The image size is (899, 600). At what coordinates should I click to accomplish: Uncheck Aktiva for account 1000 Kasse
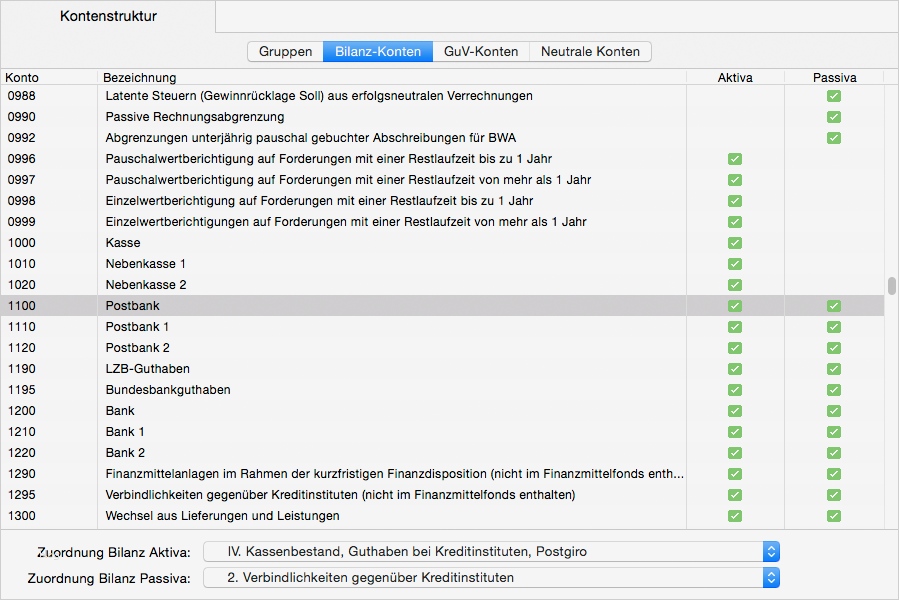pos(735,243)
